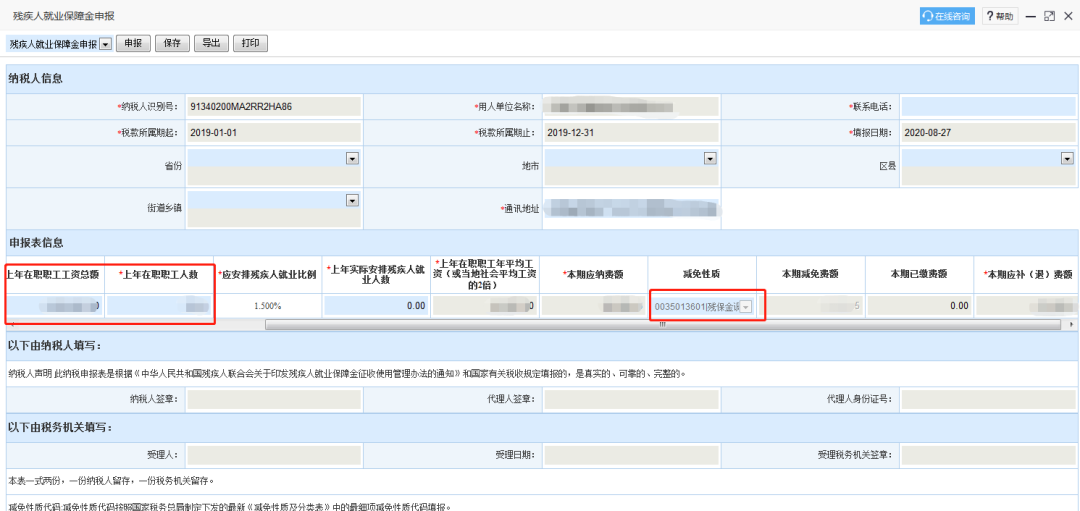Image resolution: width=1080 pixels, height=511 pixels.
Task: Click the 本期减免费额 value cell
Action: [811, 306]
